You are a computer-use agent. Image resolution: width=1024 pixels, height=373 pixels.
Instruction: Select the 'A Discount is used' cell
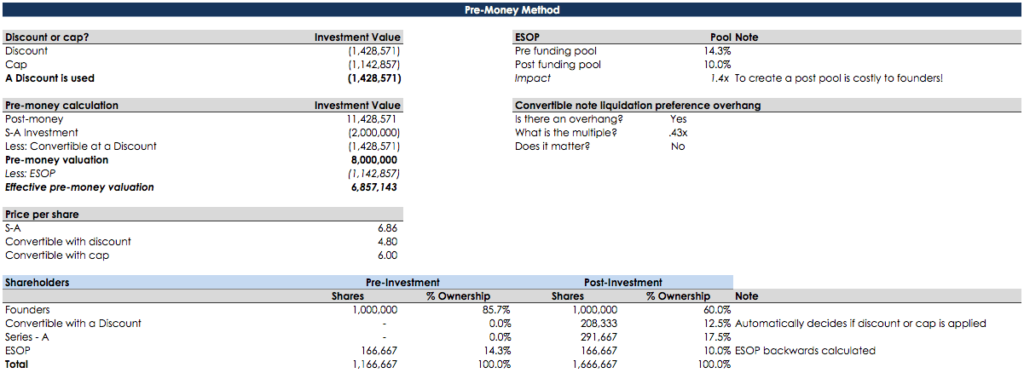[50, 78]
